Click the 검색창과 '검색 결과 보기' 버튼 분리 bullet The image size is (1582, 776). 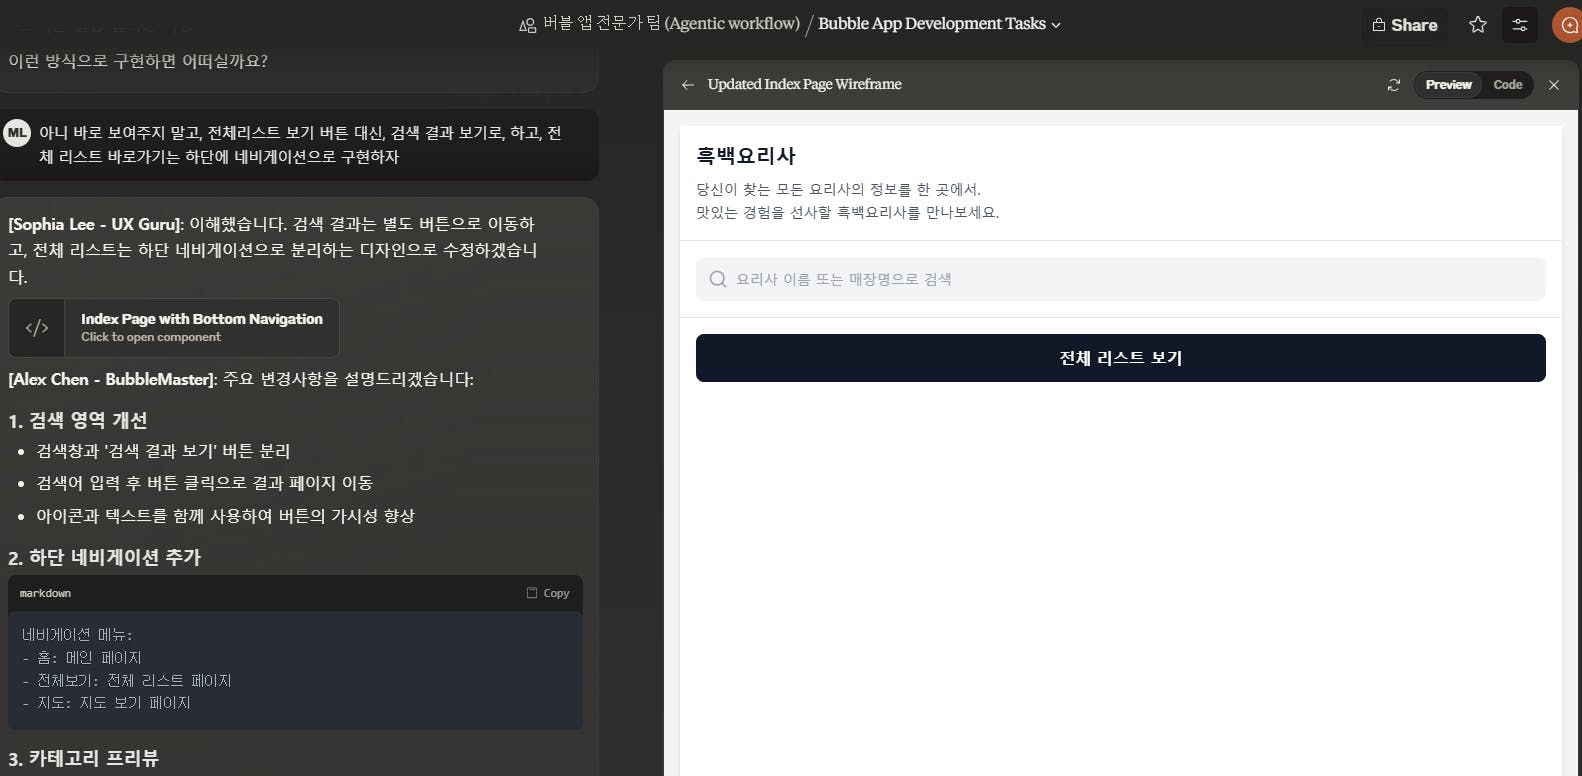point(164,451)
